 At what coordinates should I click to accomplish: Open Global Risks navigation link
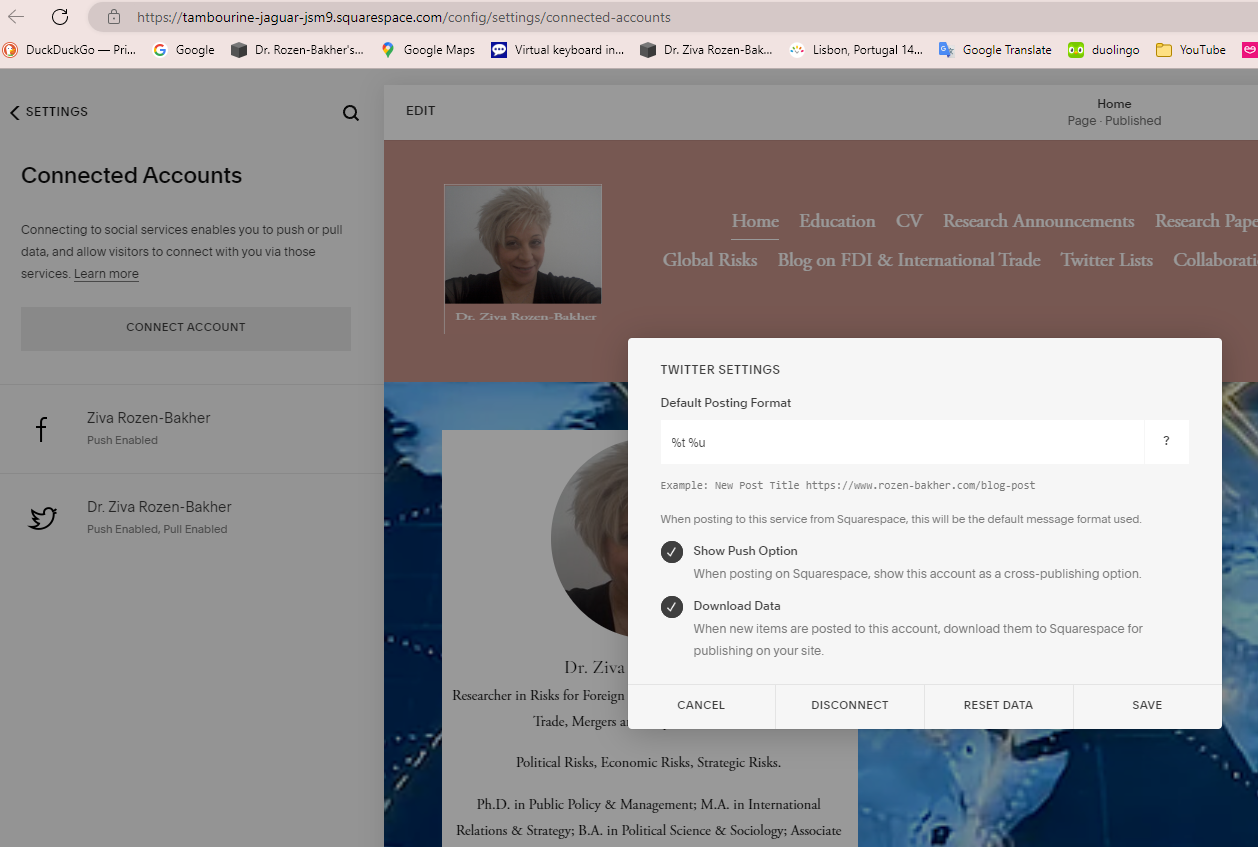710,260
